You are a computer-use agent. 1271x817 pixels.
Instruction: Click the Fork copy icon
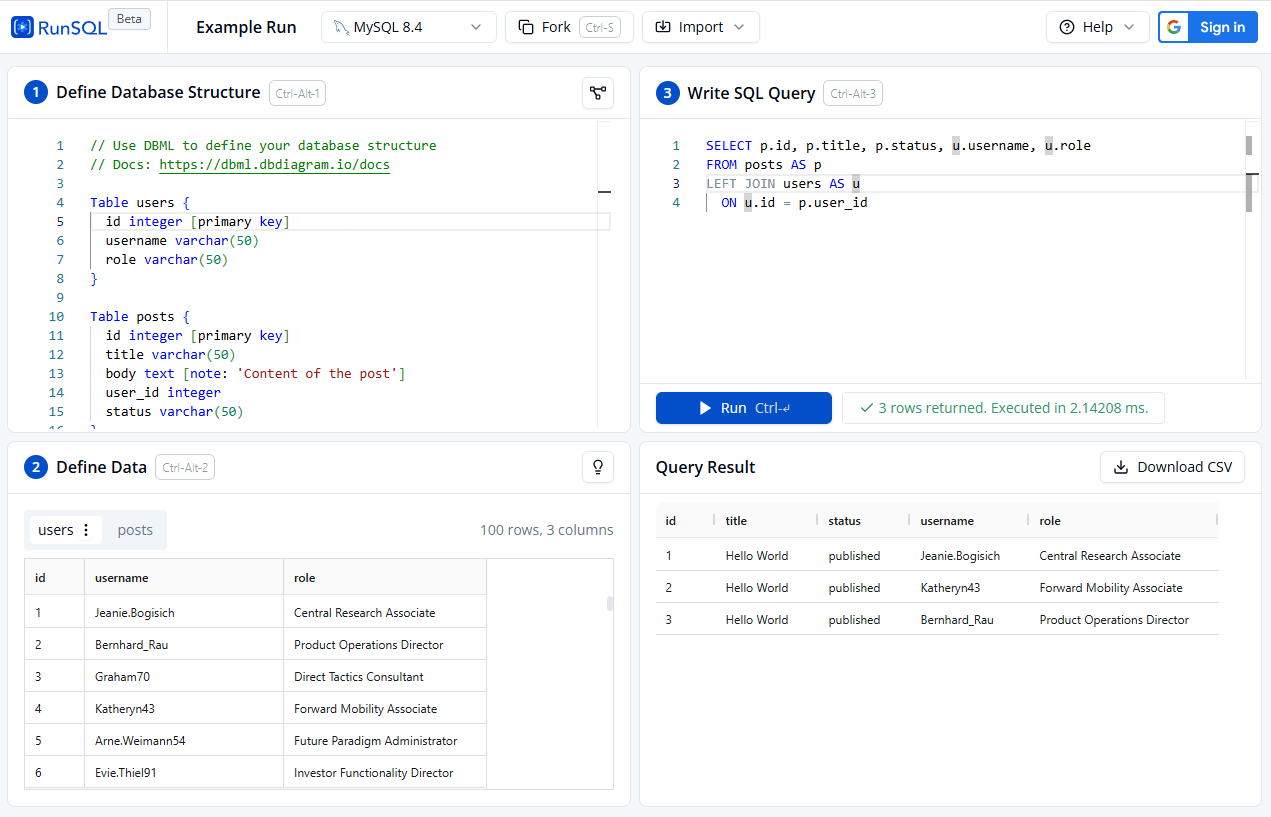(x=526, y=27)
